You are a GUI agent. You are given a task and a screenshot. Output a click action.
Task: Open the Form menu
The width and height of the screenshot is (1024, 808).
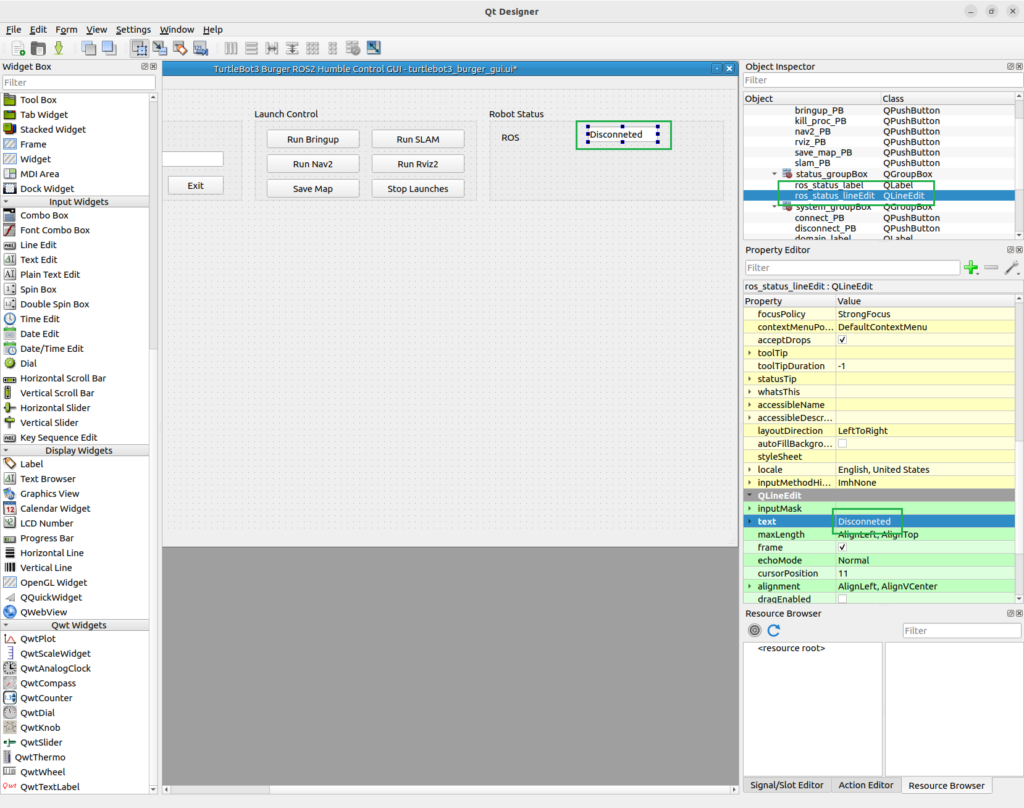(66, 29)
